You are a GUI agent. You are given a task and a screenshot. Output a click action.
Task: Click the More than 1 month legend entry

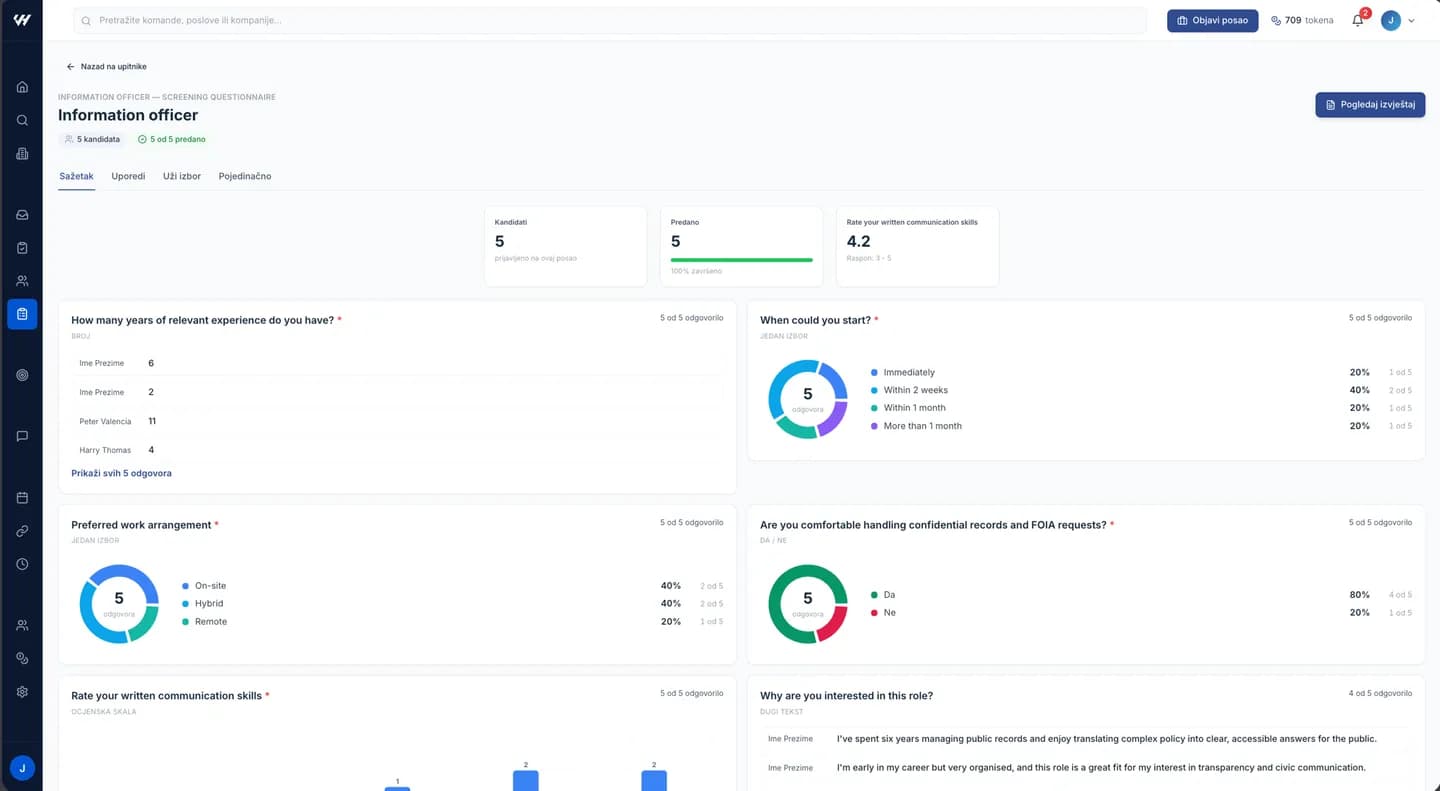(916, 426)
